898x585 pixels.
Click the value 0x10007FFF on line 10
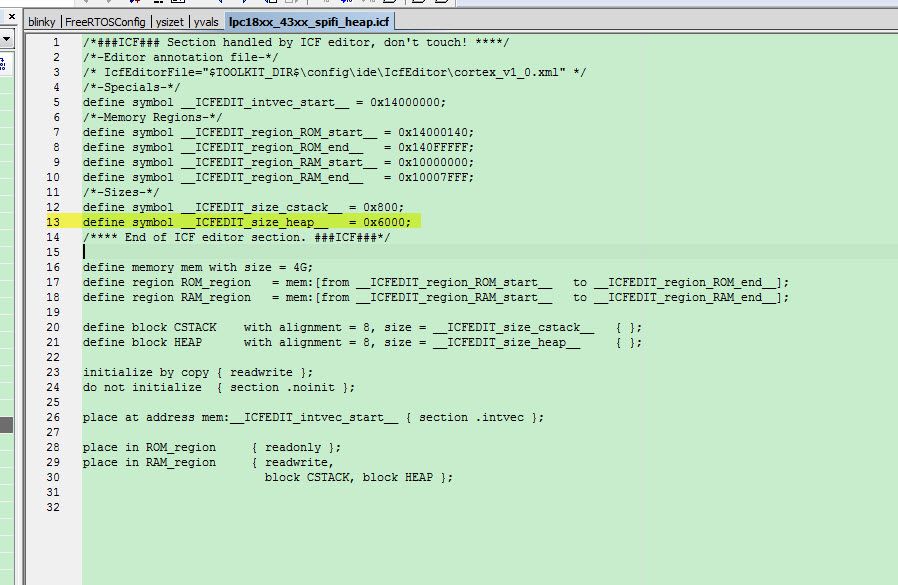(x=432, y=177)
